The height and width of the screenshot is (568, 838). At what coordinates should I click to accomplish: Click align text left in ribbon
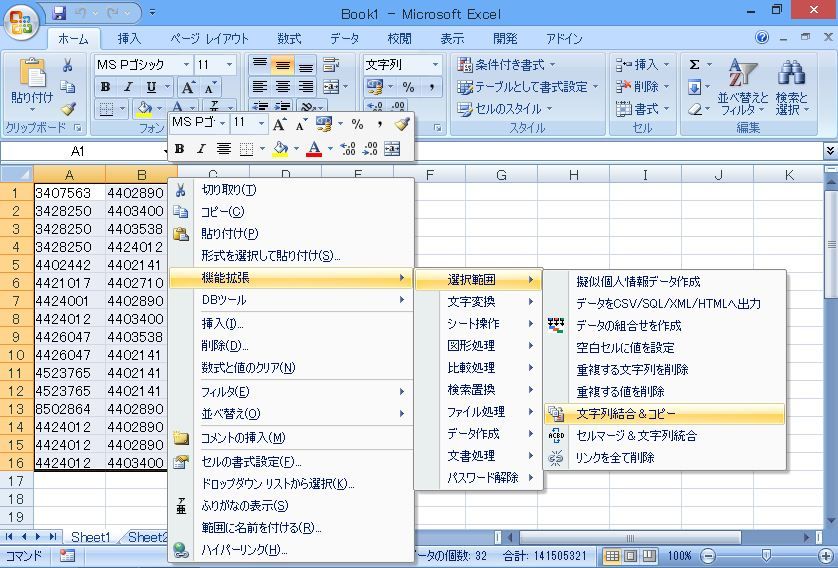coord(260,87)
